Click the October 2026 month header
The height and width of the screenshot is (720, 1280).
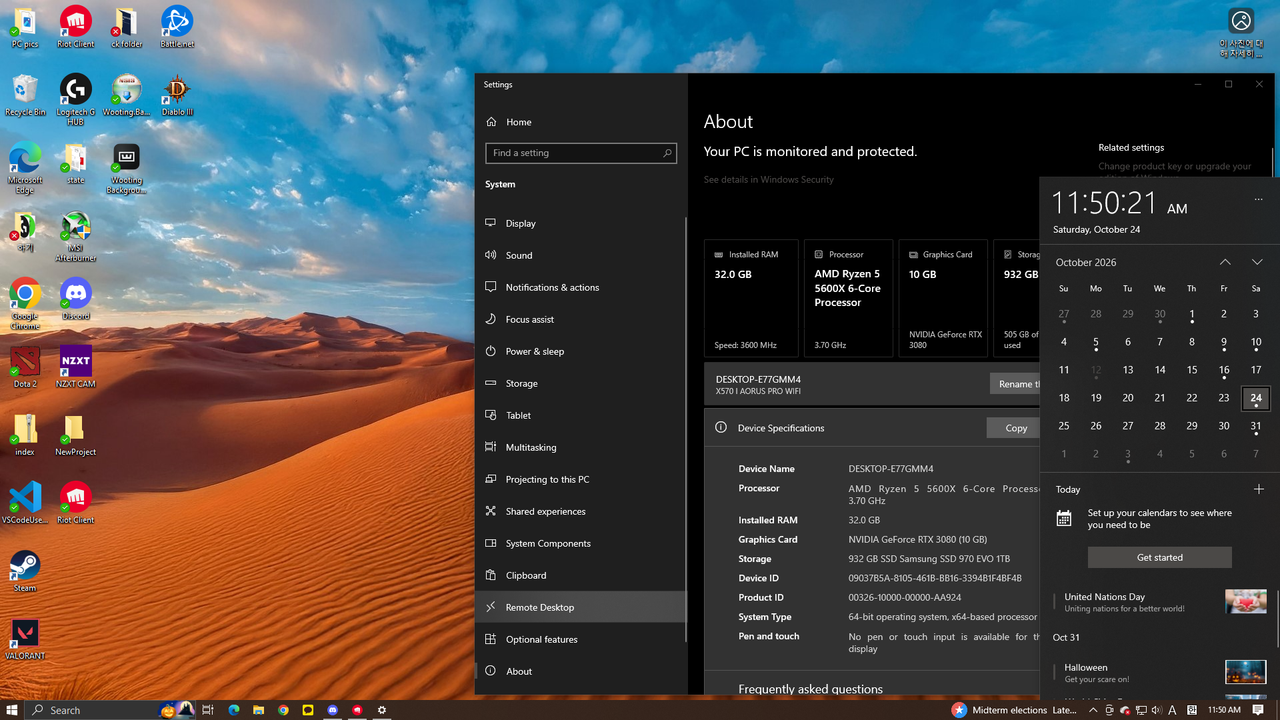[x=1086, y=262]
